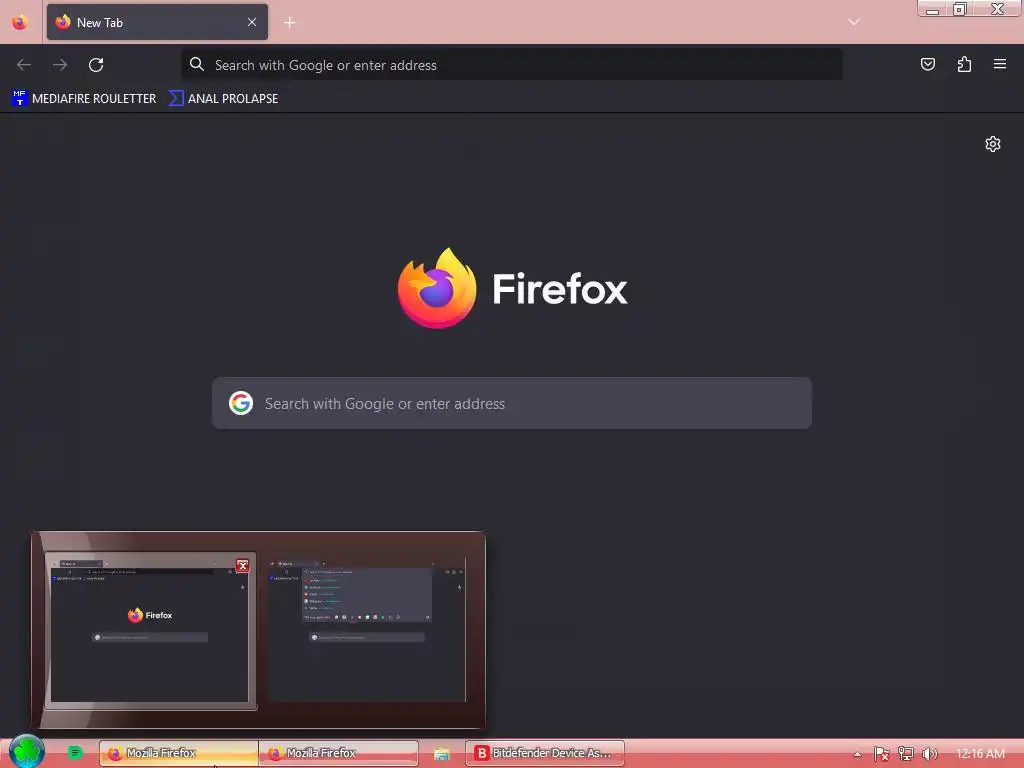Open new tab personalize gear
1024x768 pixels.
[993, 144]
